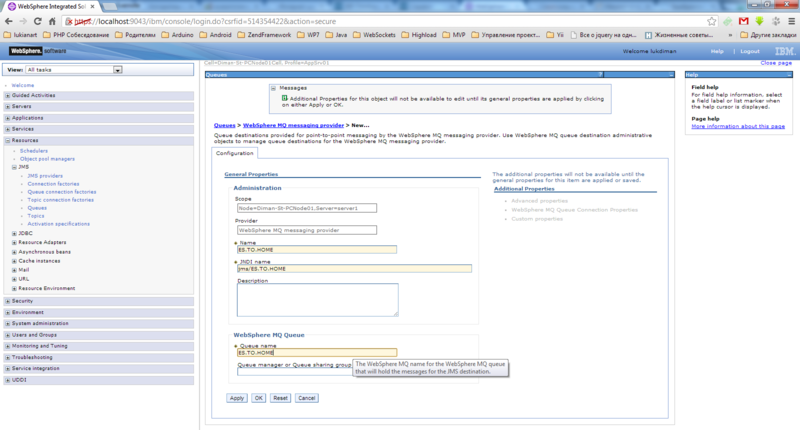Collapse the Resources navigation section
The width and height of the screenshot is (800, 430).
(8, 140)
